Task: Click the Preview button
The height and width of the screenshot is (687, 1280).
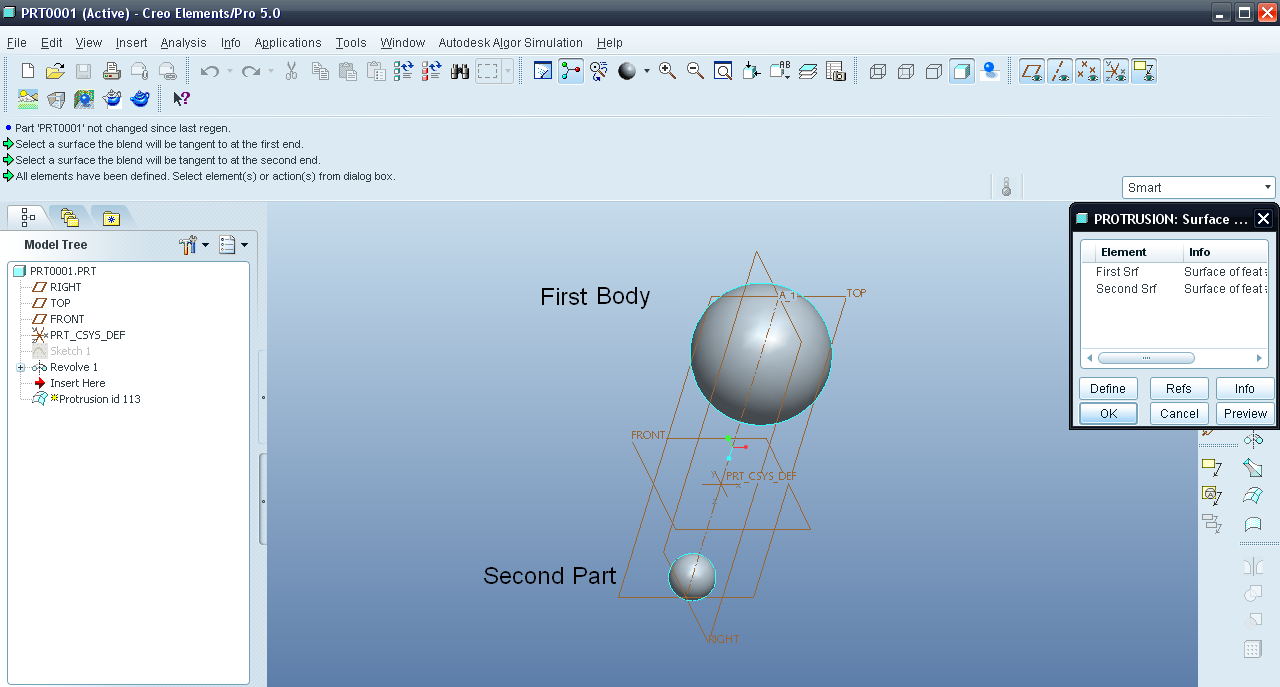Action: click(1245, 414)
